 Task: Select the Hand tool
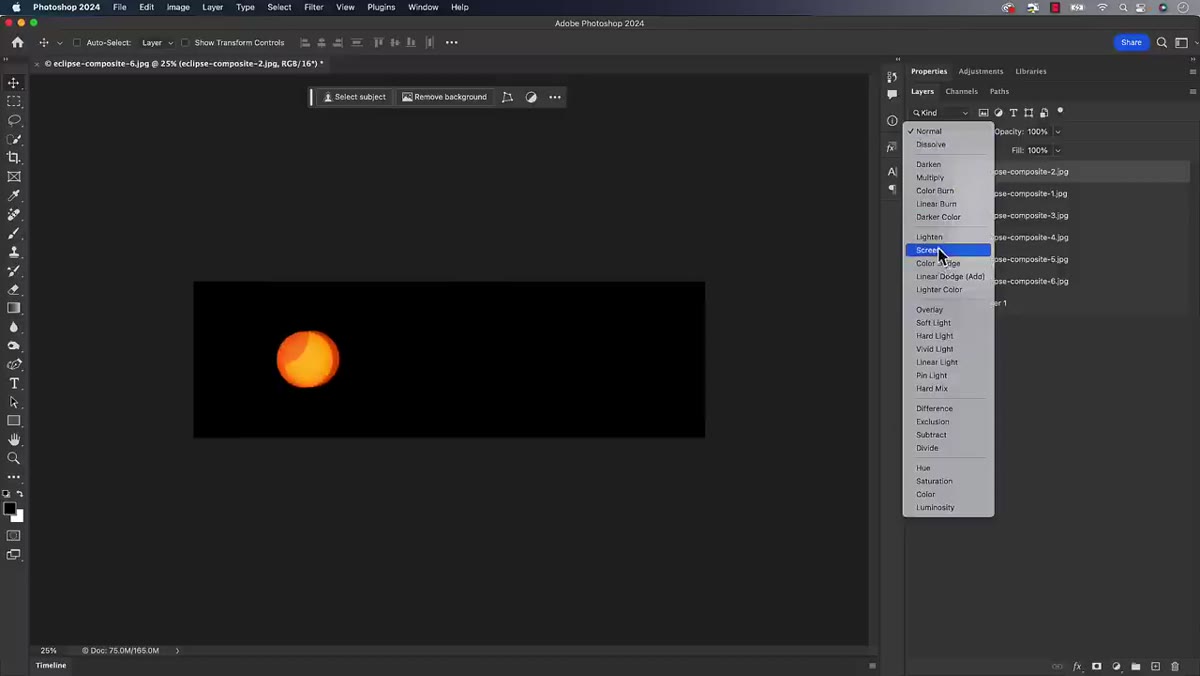click(x=14, y=440)
